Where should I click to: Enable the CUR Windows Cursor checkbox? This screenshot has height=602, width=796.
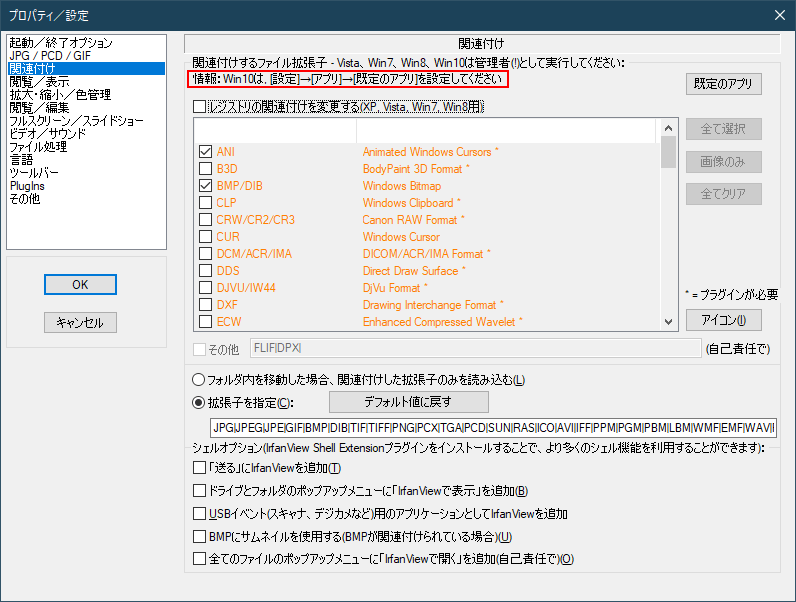pyautogui.click(x=206, y=237)
